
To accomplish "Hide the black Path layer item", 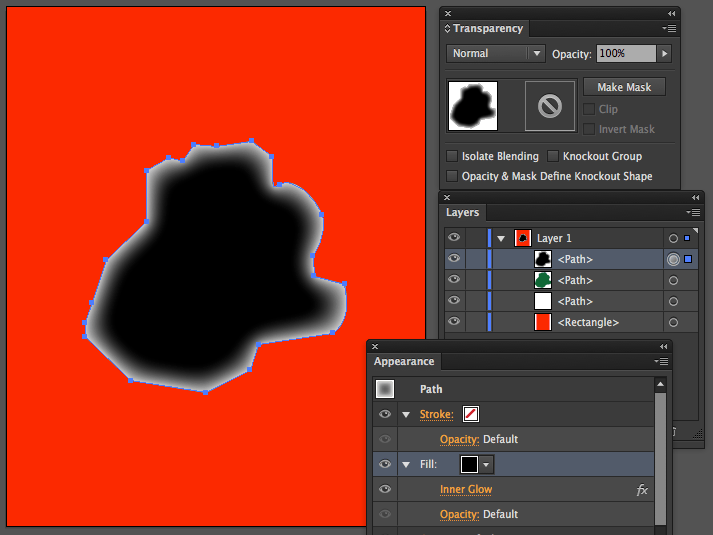I will pos(454,258).
